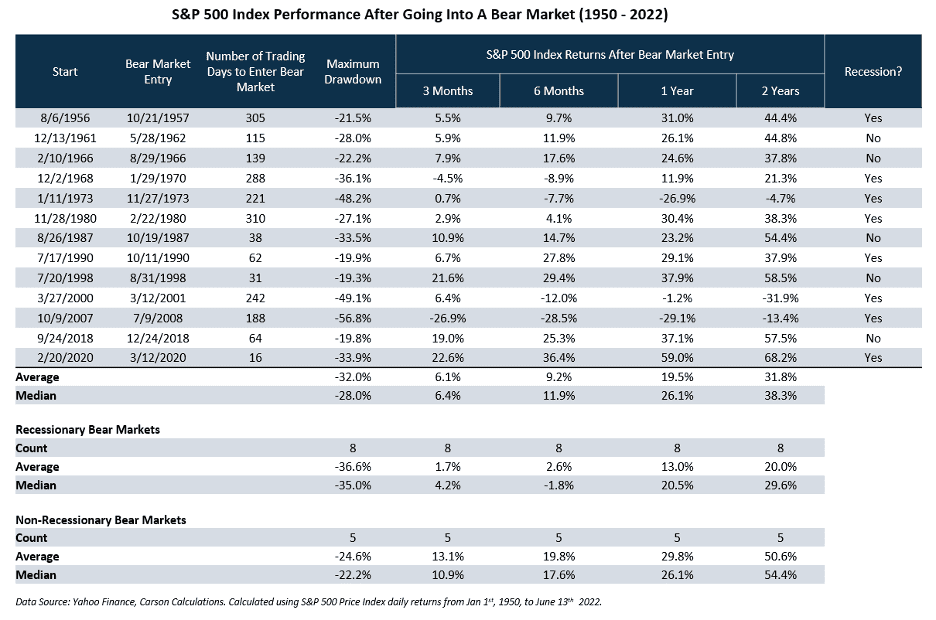This screenshot has width=936, height=620.
Task: Click the S&P 500 Index Returns header band
Action: (x=610, y=54)
